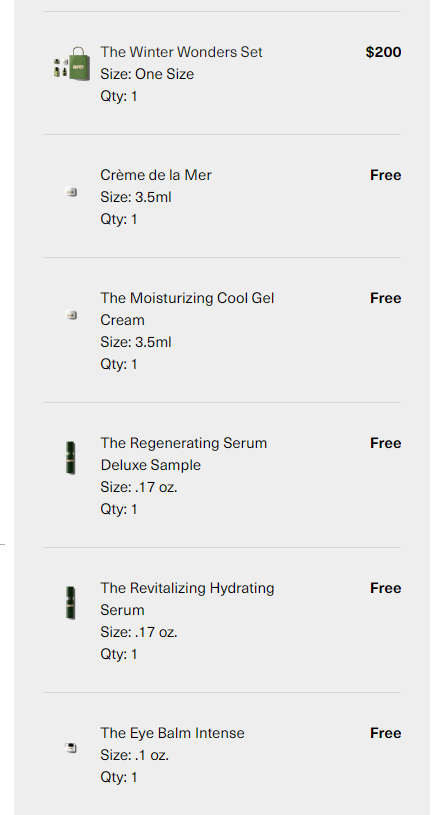
Task: Click the Free label for Moisturizing Cool Gel Cream
Action: click(385, 298)
